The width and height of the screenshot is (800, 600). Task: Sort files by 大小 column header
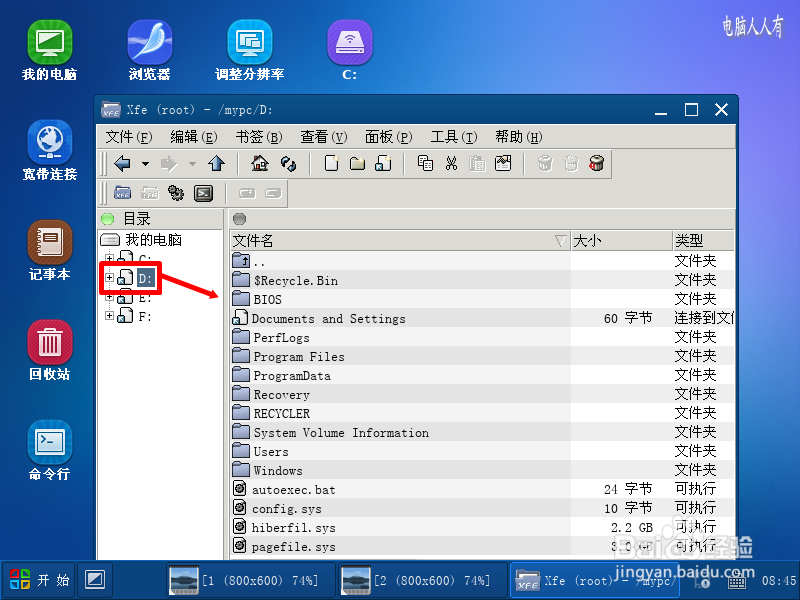coord(621,240)
